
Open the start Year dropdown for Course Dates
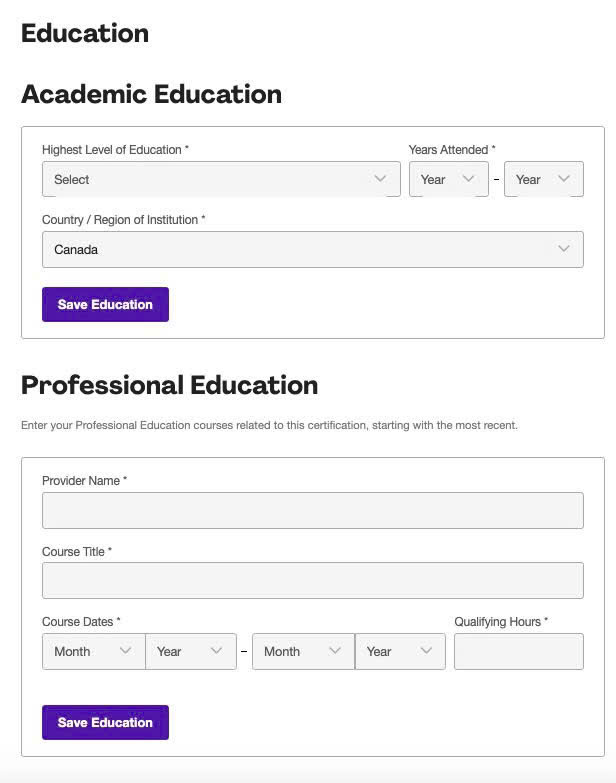[190, 651]
